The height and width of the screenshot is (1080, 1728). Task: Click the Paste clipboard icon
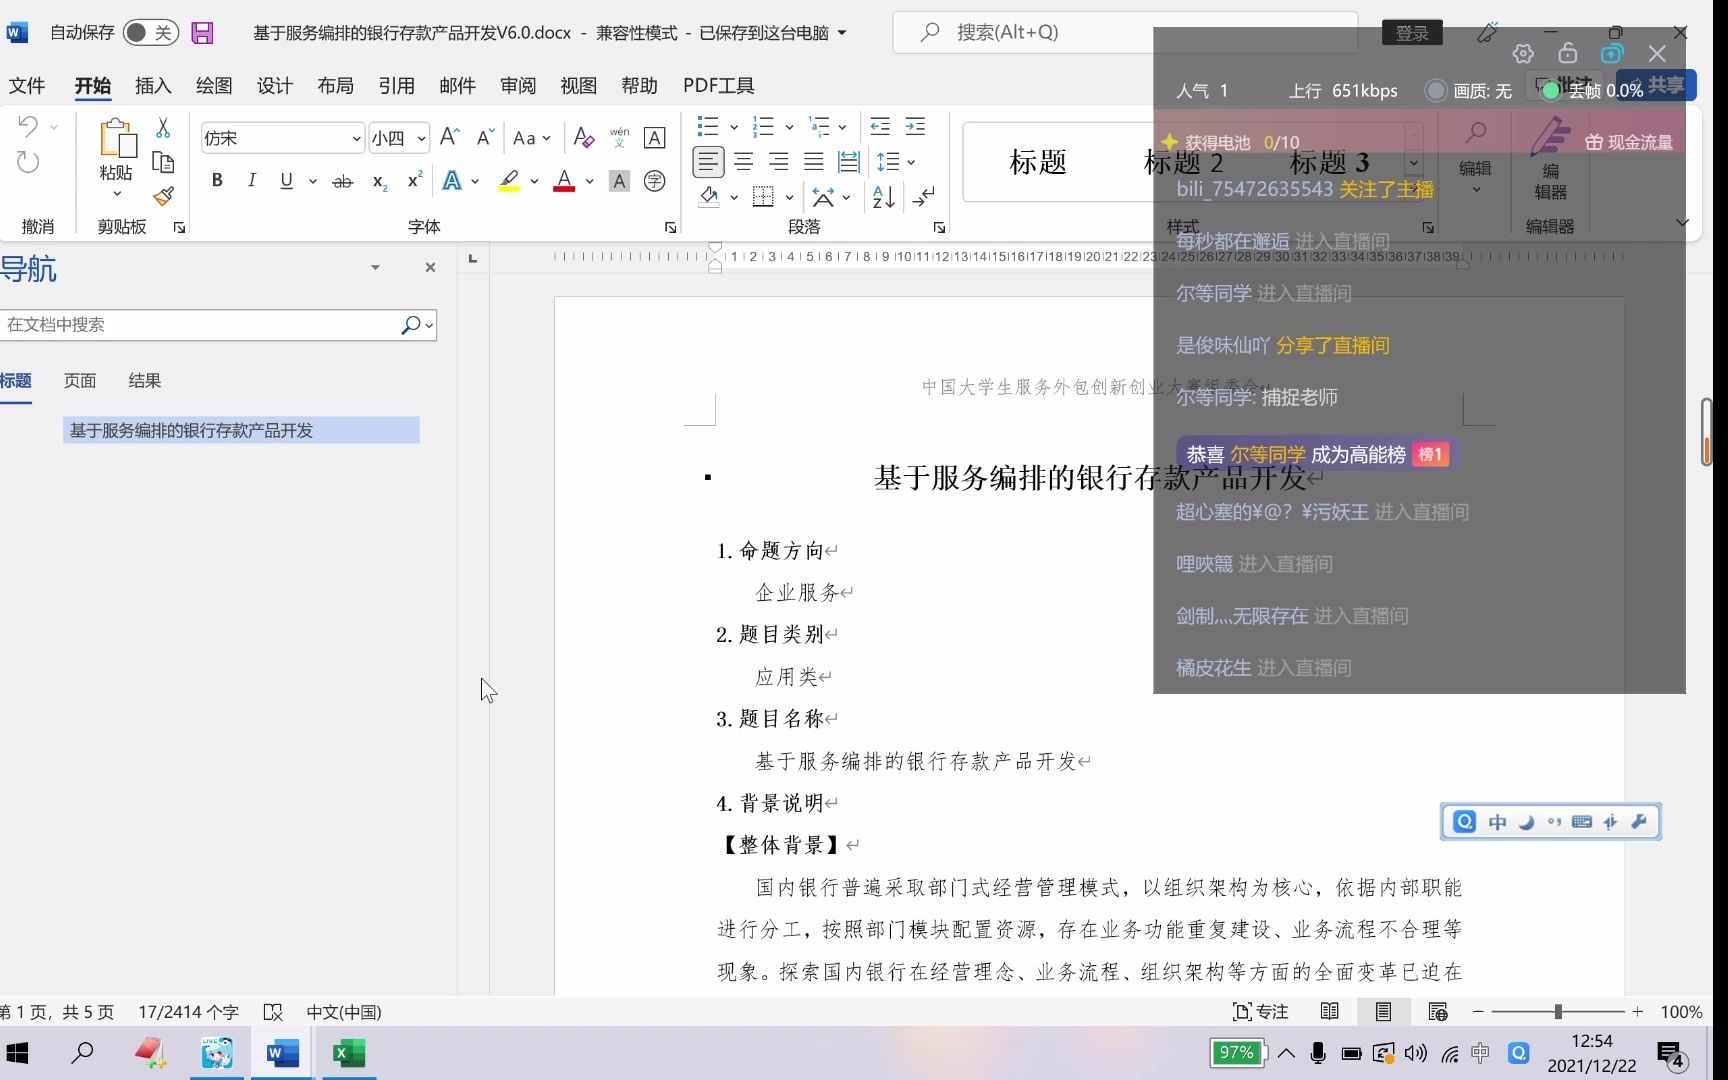[116, 138]
